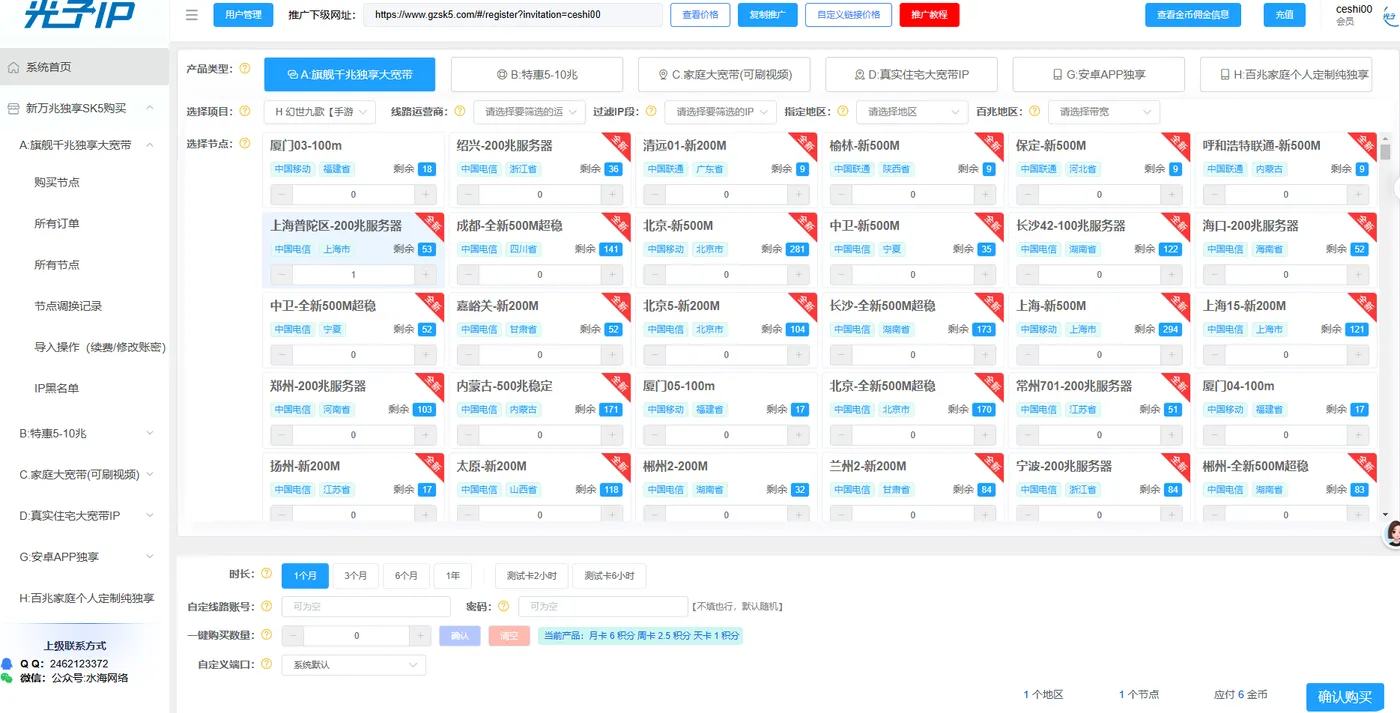Switch to the B:特惠5-10兆 product tab
The width and height of the screenshot is (1400, 713).
(x=537, y=74)
